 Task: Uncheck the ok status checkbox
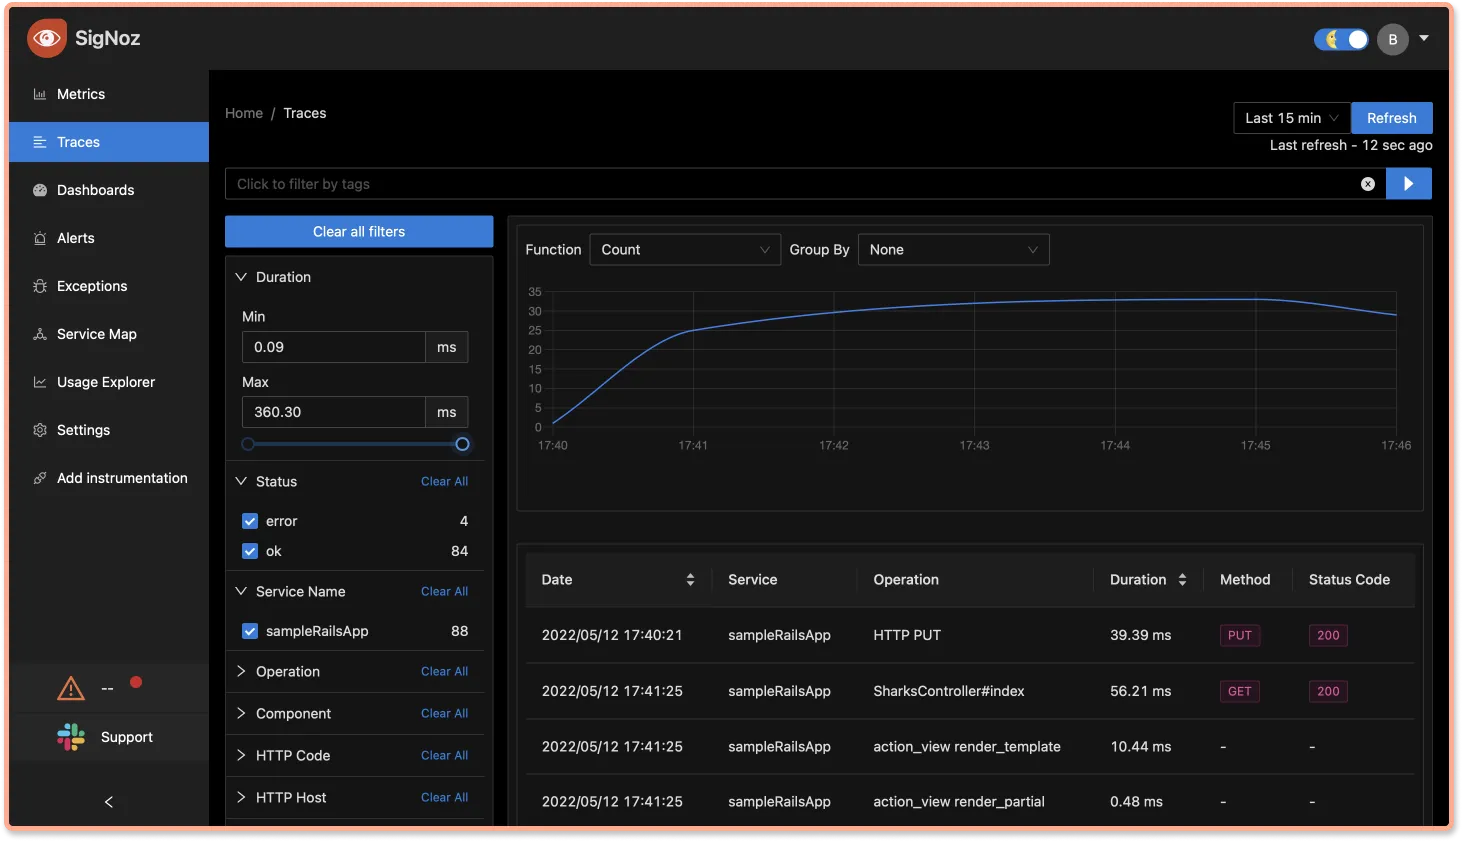pos(250,551)
